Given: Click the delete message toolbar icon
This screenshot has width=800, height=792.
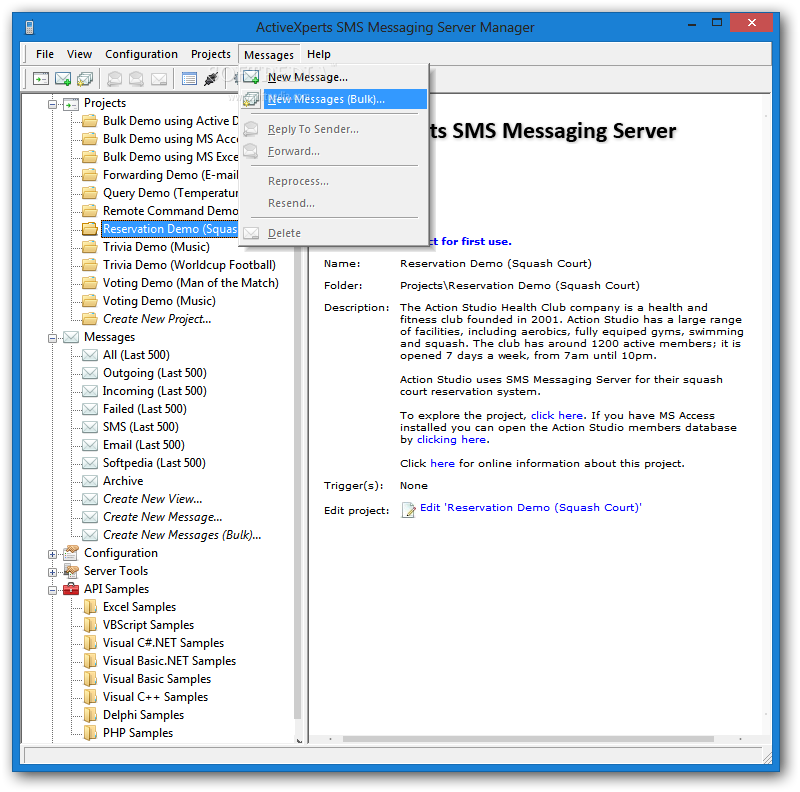Looking at the screenshot, I should [159, 79].
